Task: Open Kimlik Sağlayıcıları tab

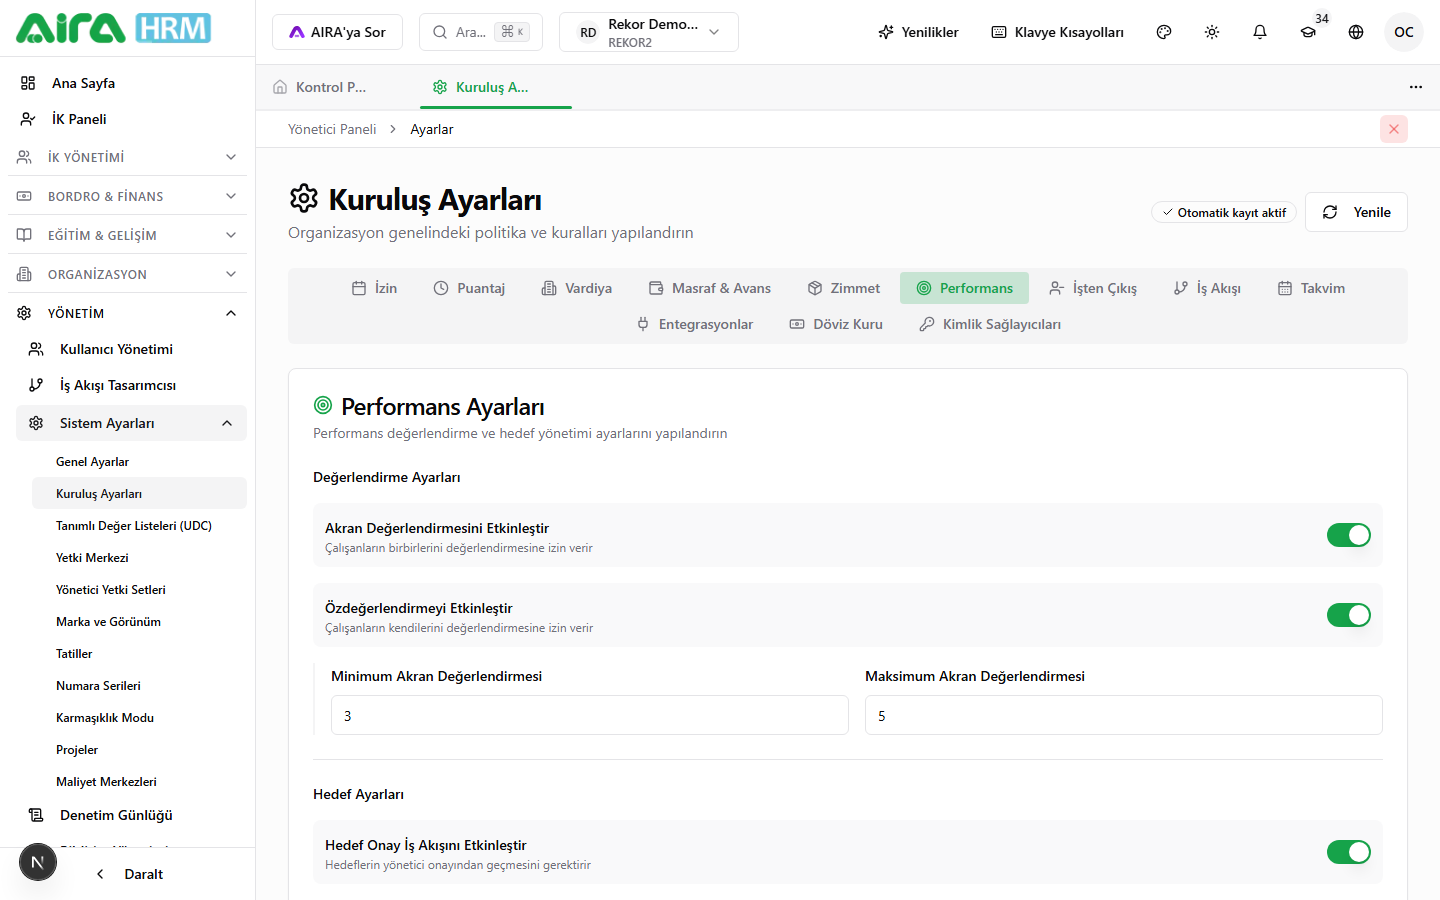Action: point(990,324)
